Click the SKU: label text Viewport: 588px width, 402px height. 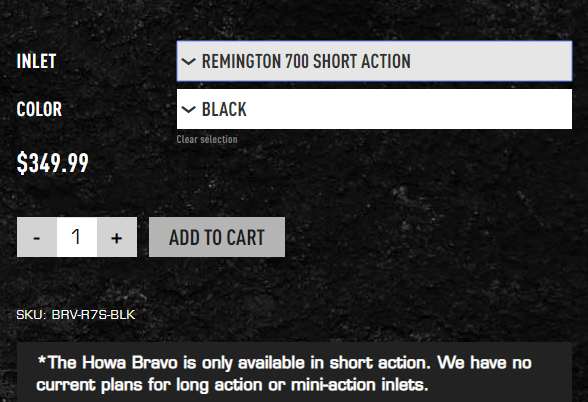point(31,315)
